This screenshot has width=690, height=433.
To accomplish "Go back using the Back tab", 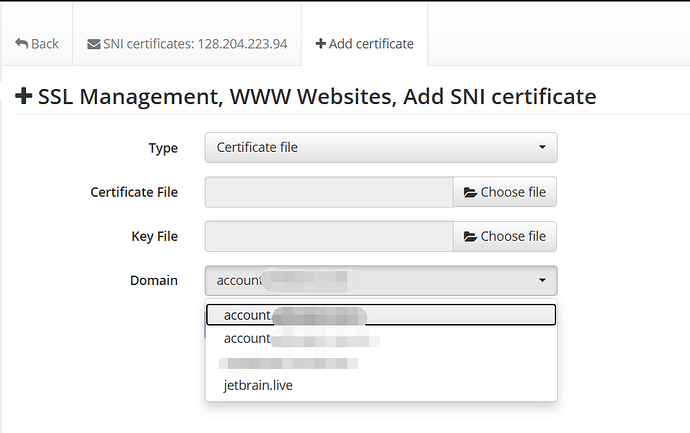I will coord(37,44).
